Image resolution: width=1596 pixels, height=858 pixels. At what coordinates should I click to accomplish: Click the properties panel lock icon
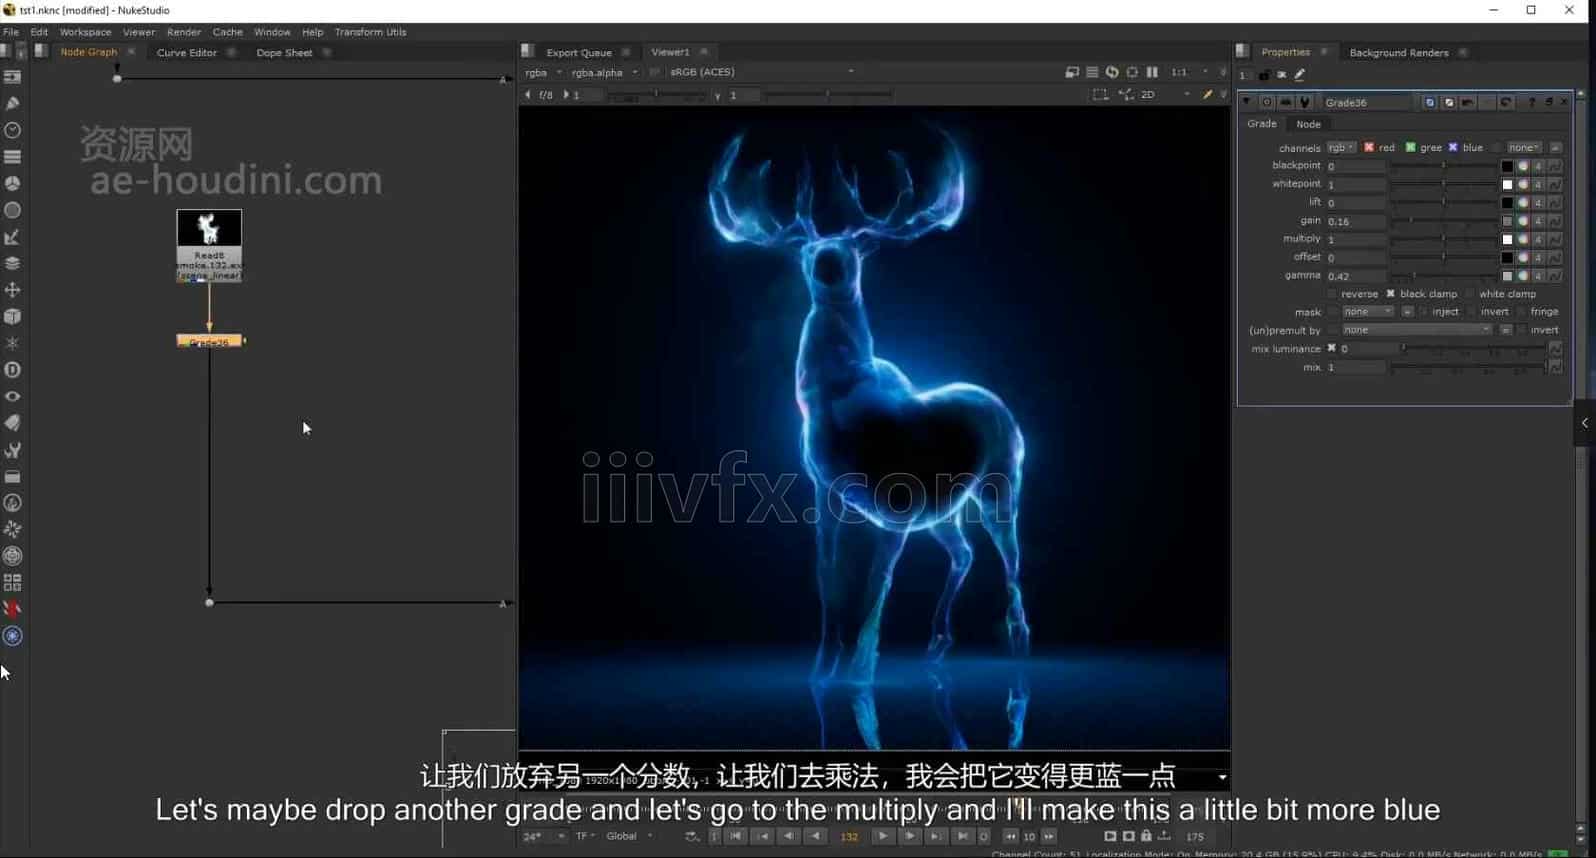[x=1264, y=75]
